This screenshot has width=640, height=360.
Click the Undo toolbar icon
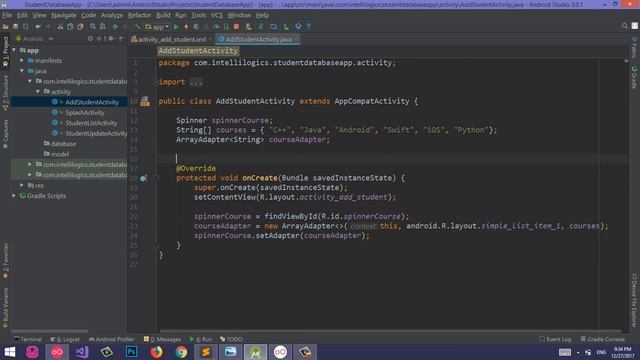(x=38, y=27)
